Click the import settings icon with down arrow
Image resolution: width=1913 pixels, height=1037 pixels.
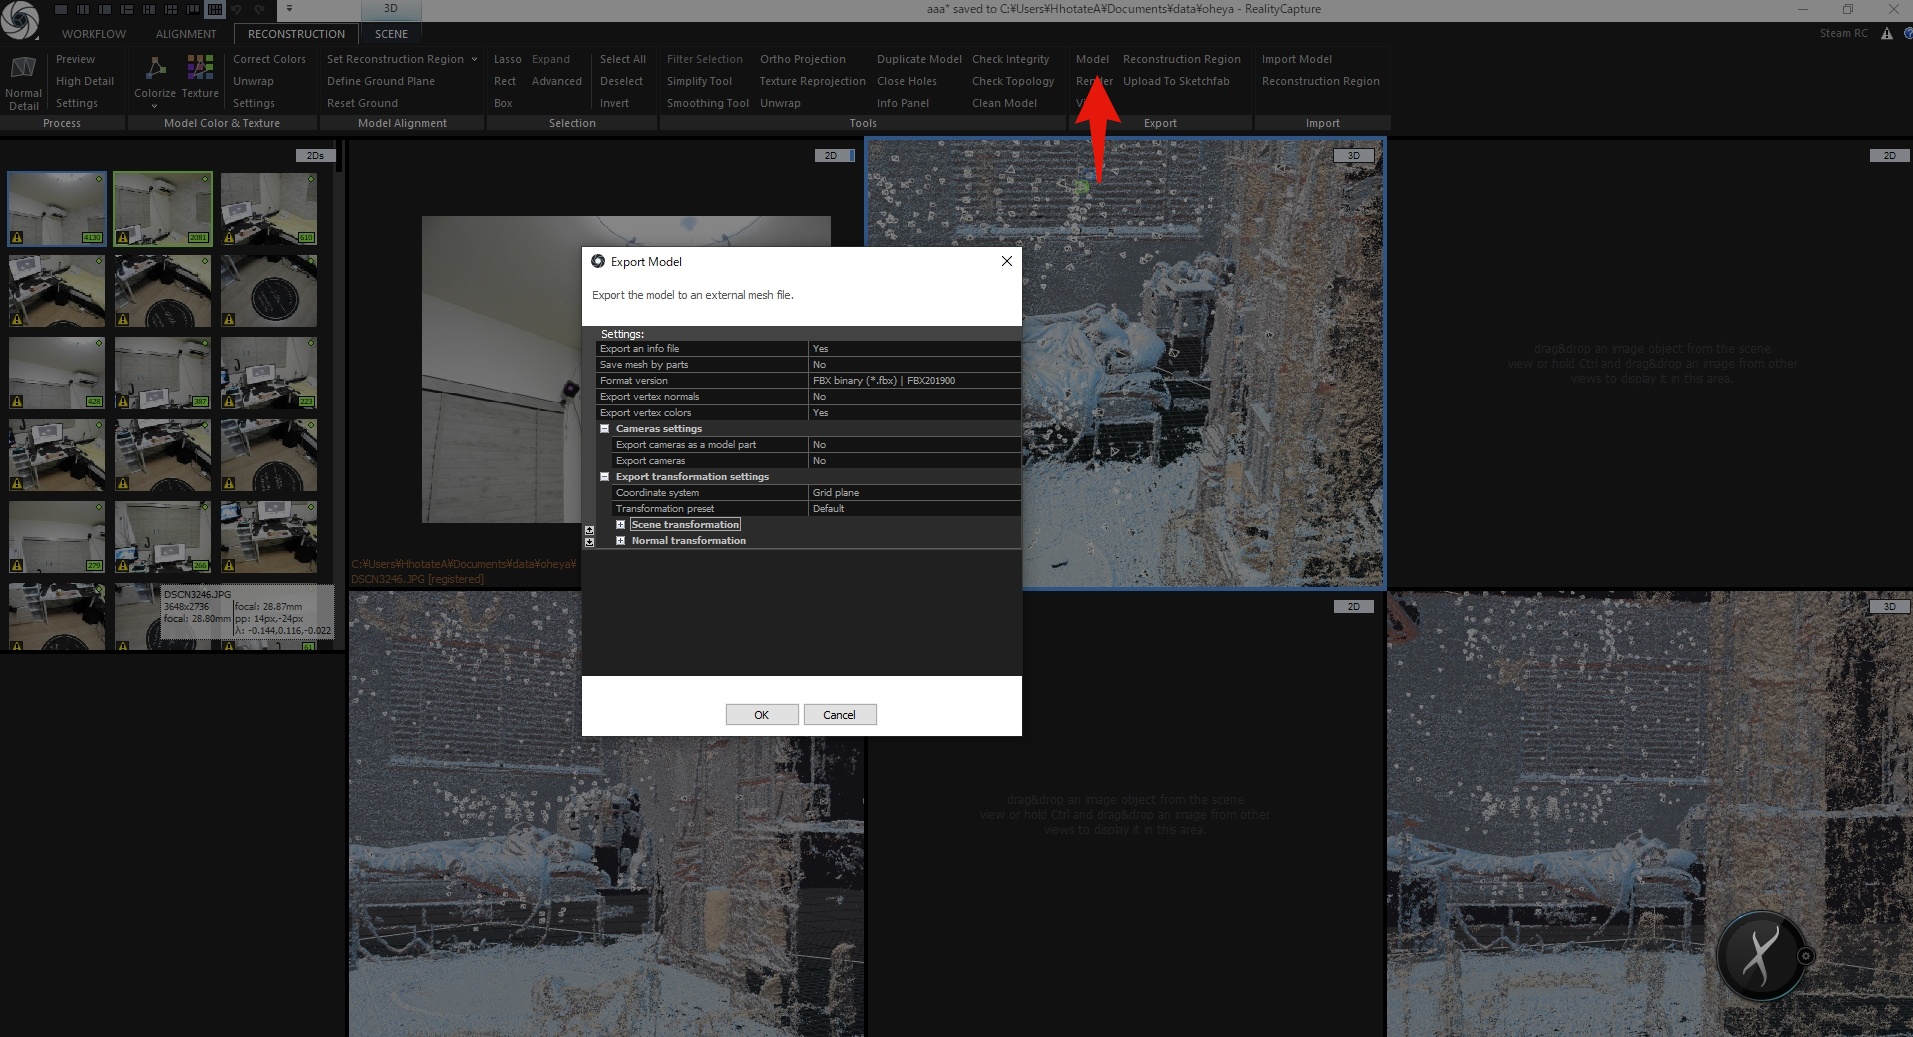click(589, 542)
